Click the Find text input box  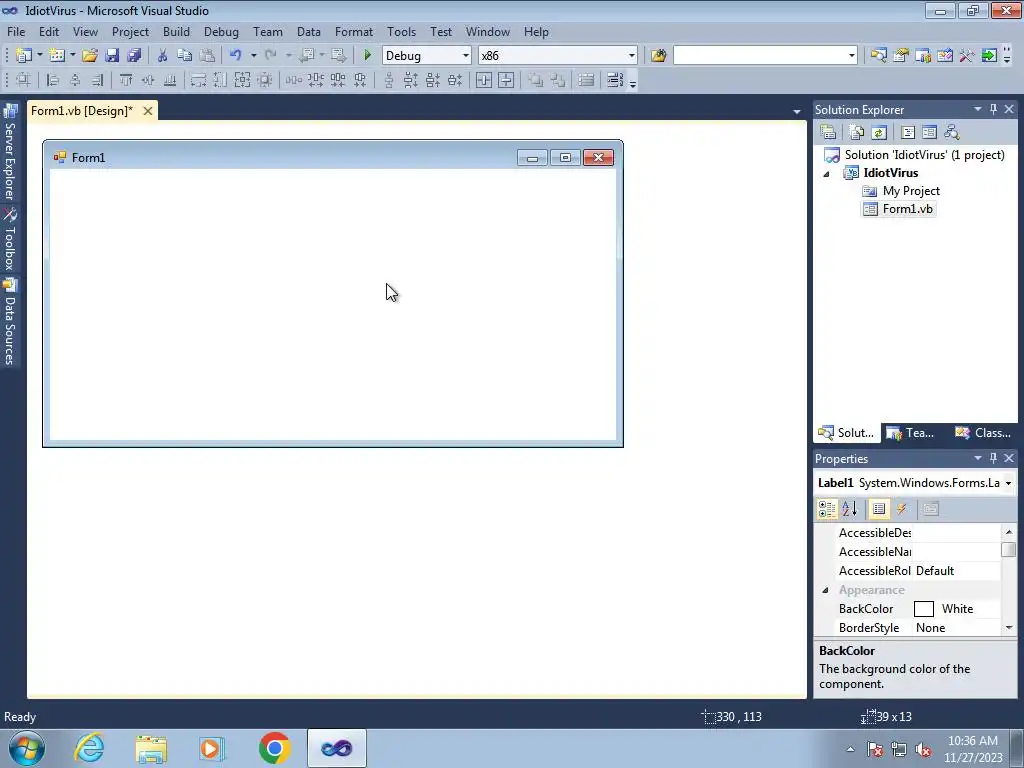760,56
